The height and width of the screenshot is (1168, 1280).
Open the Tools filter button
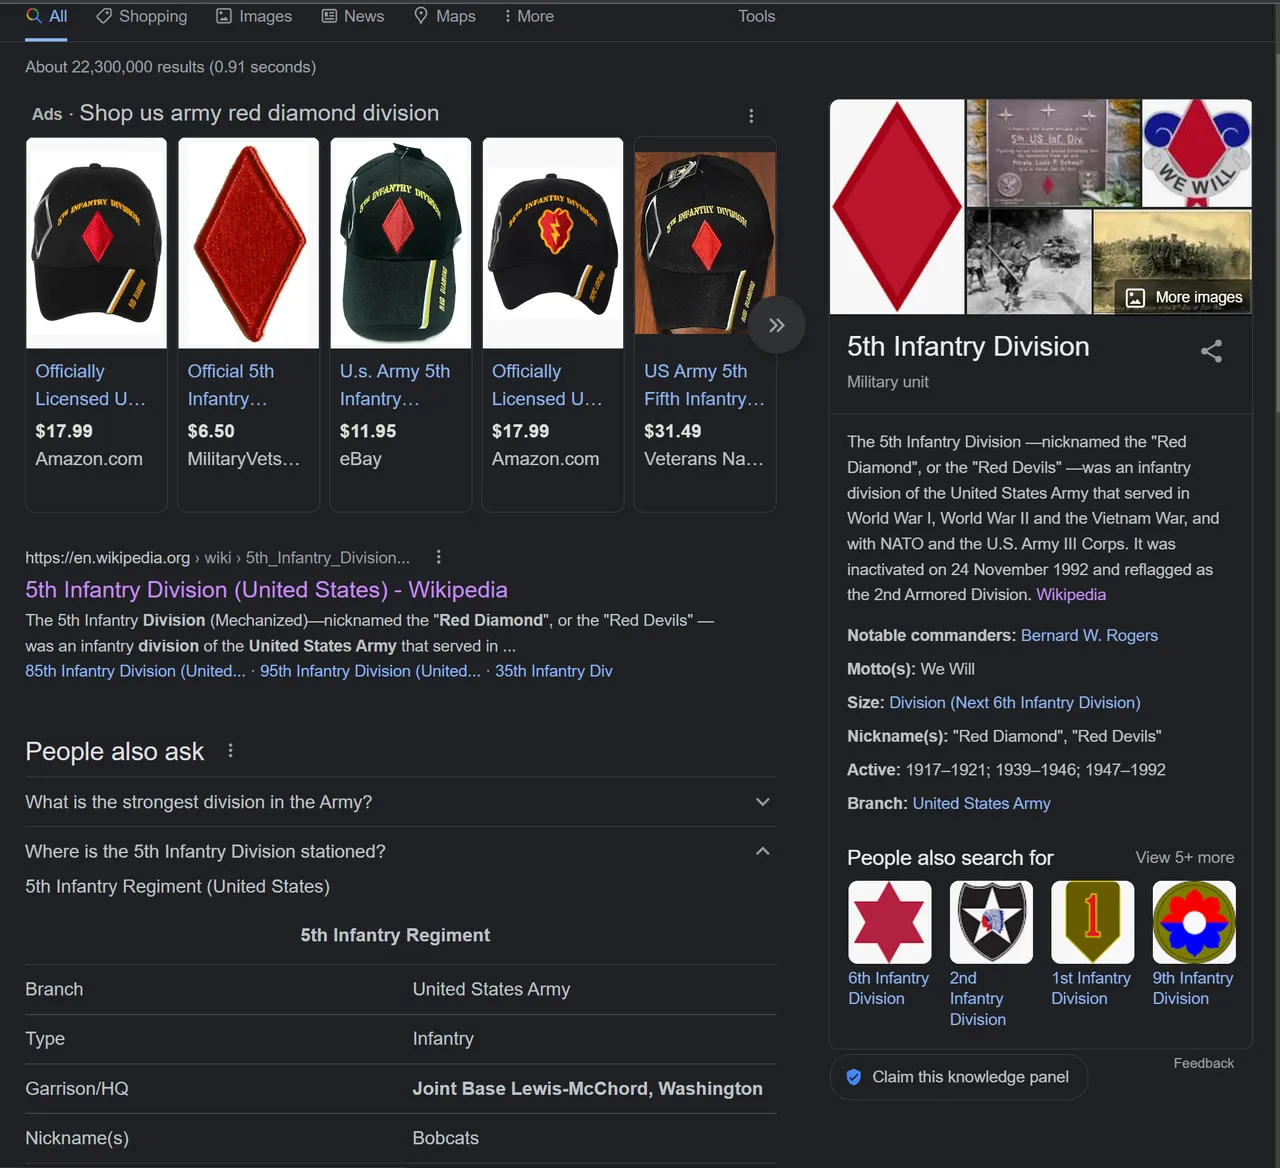(x=756, y=16)
